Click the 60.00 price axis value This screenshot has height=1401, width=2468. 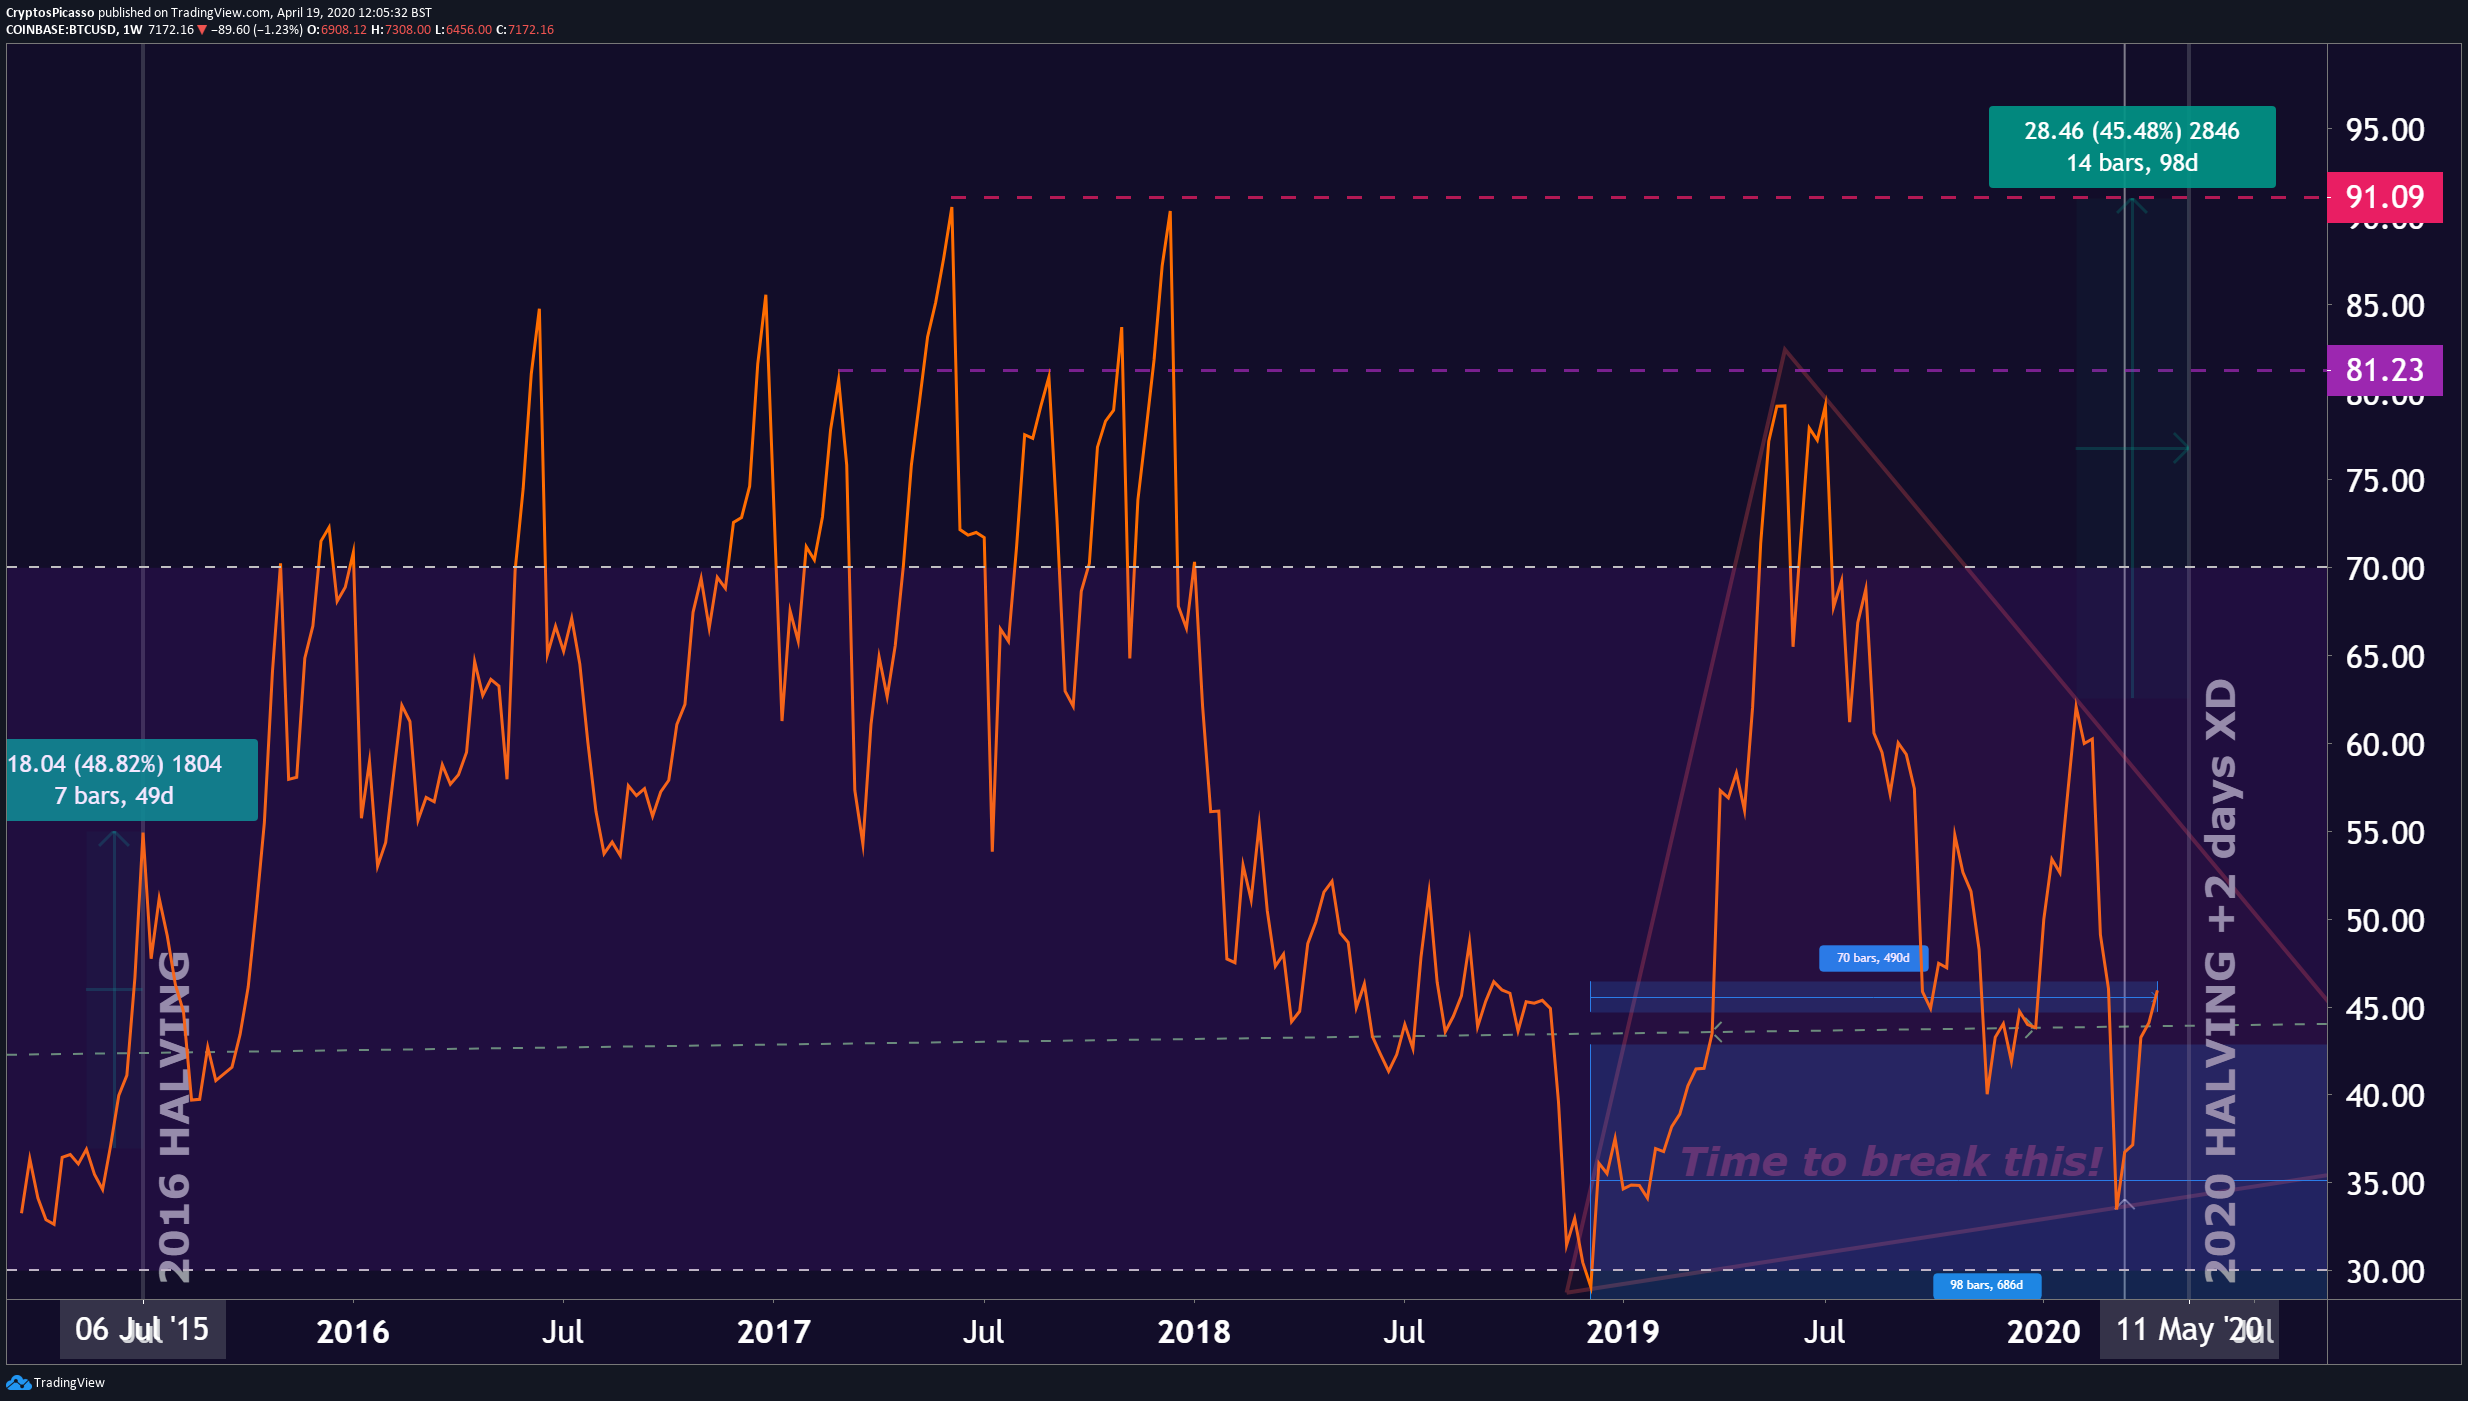[x=2385, y=744]
